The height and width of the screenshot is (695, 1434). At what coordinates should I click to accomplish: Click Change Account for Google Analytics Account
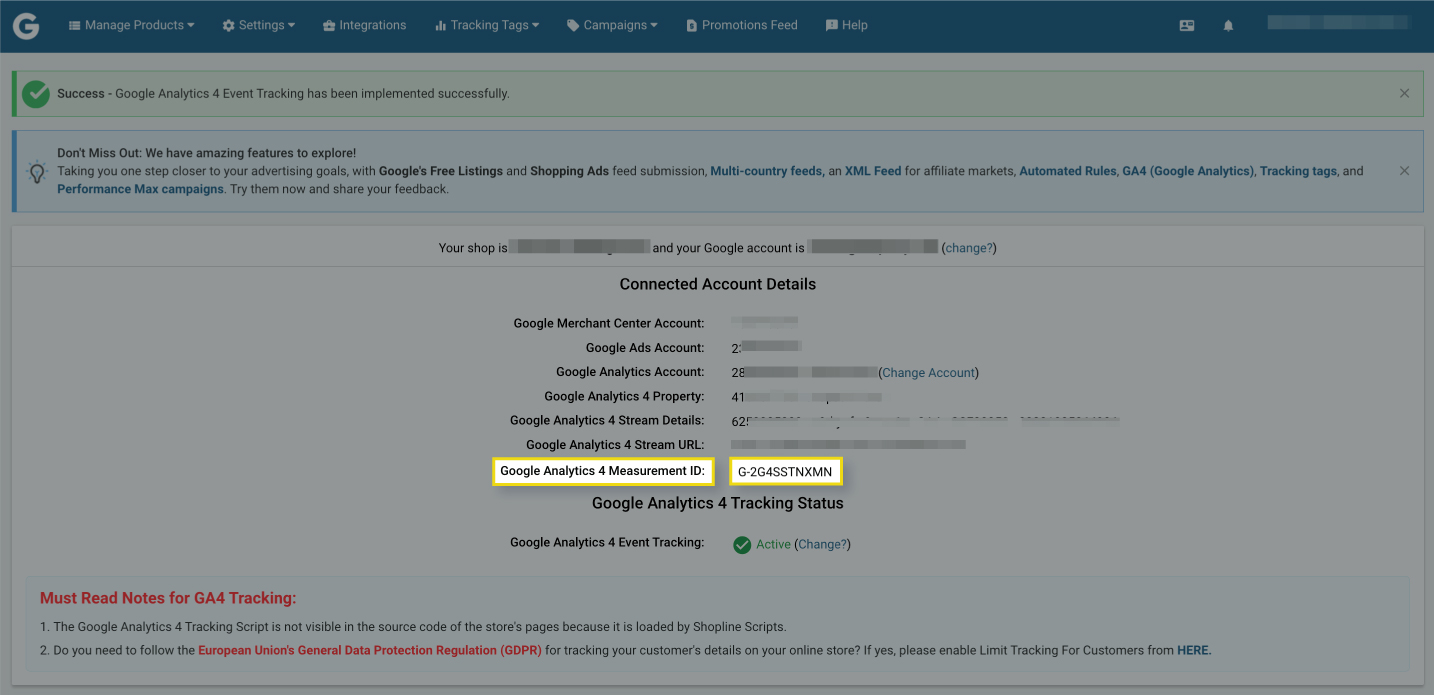(x=929, y=372)
